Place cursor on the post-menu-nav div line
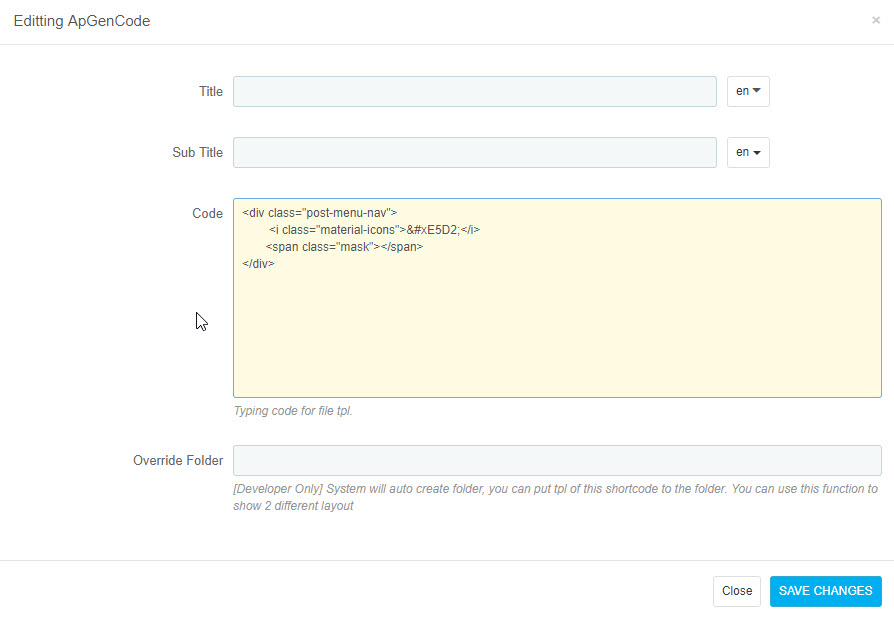 (319, 213)
